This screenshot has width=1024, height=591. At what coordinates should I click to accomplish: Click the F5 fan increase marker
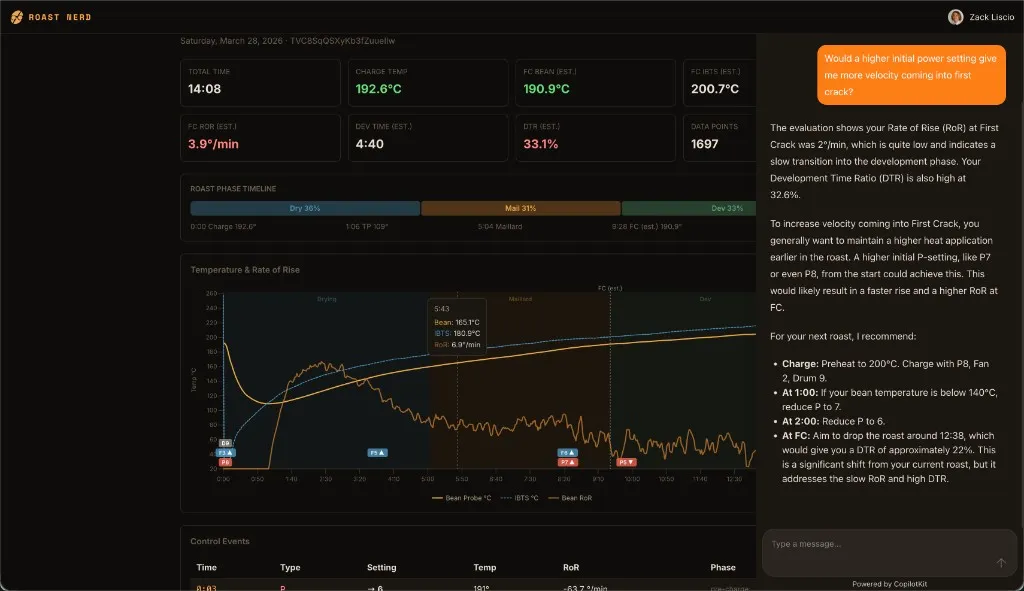pyautogui.click(x=377, y=452)
